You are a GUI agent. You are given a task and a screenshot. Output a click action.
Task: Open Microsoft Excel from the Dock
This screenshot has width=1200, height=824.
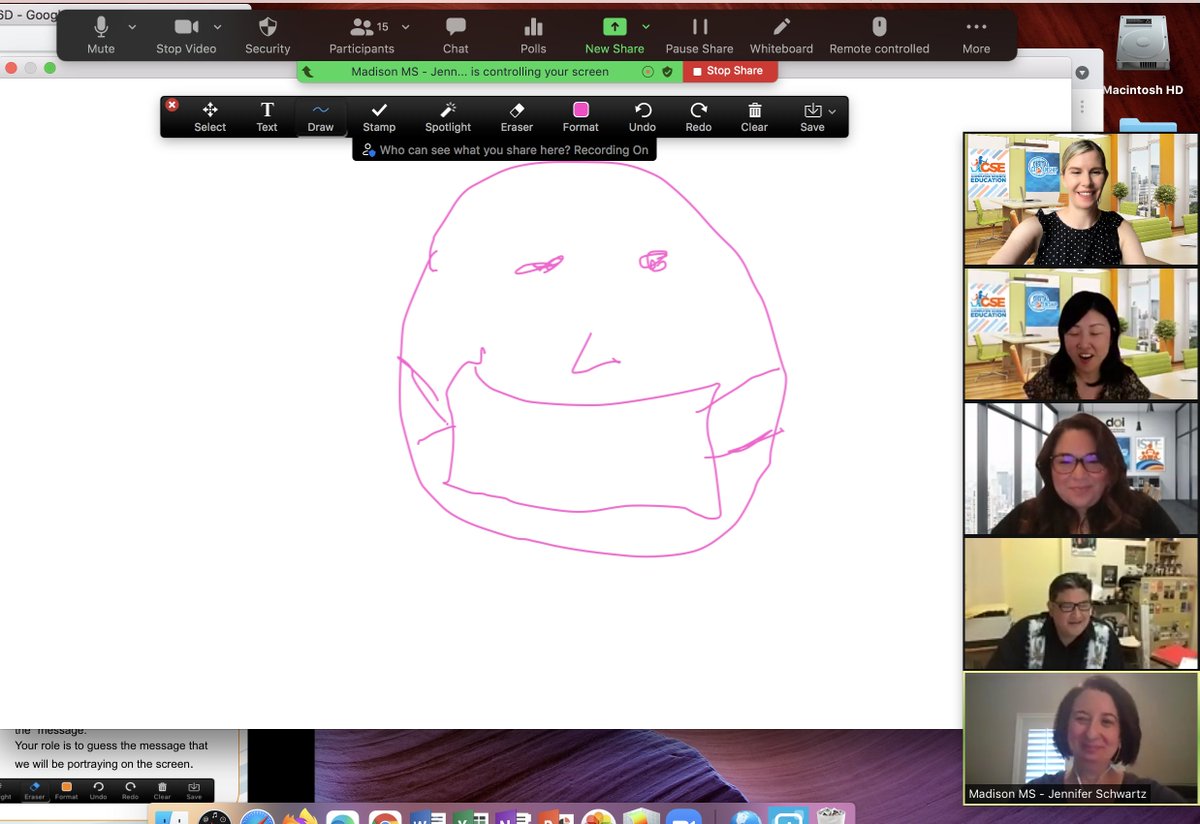click(470, 816)
